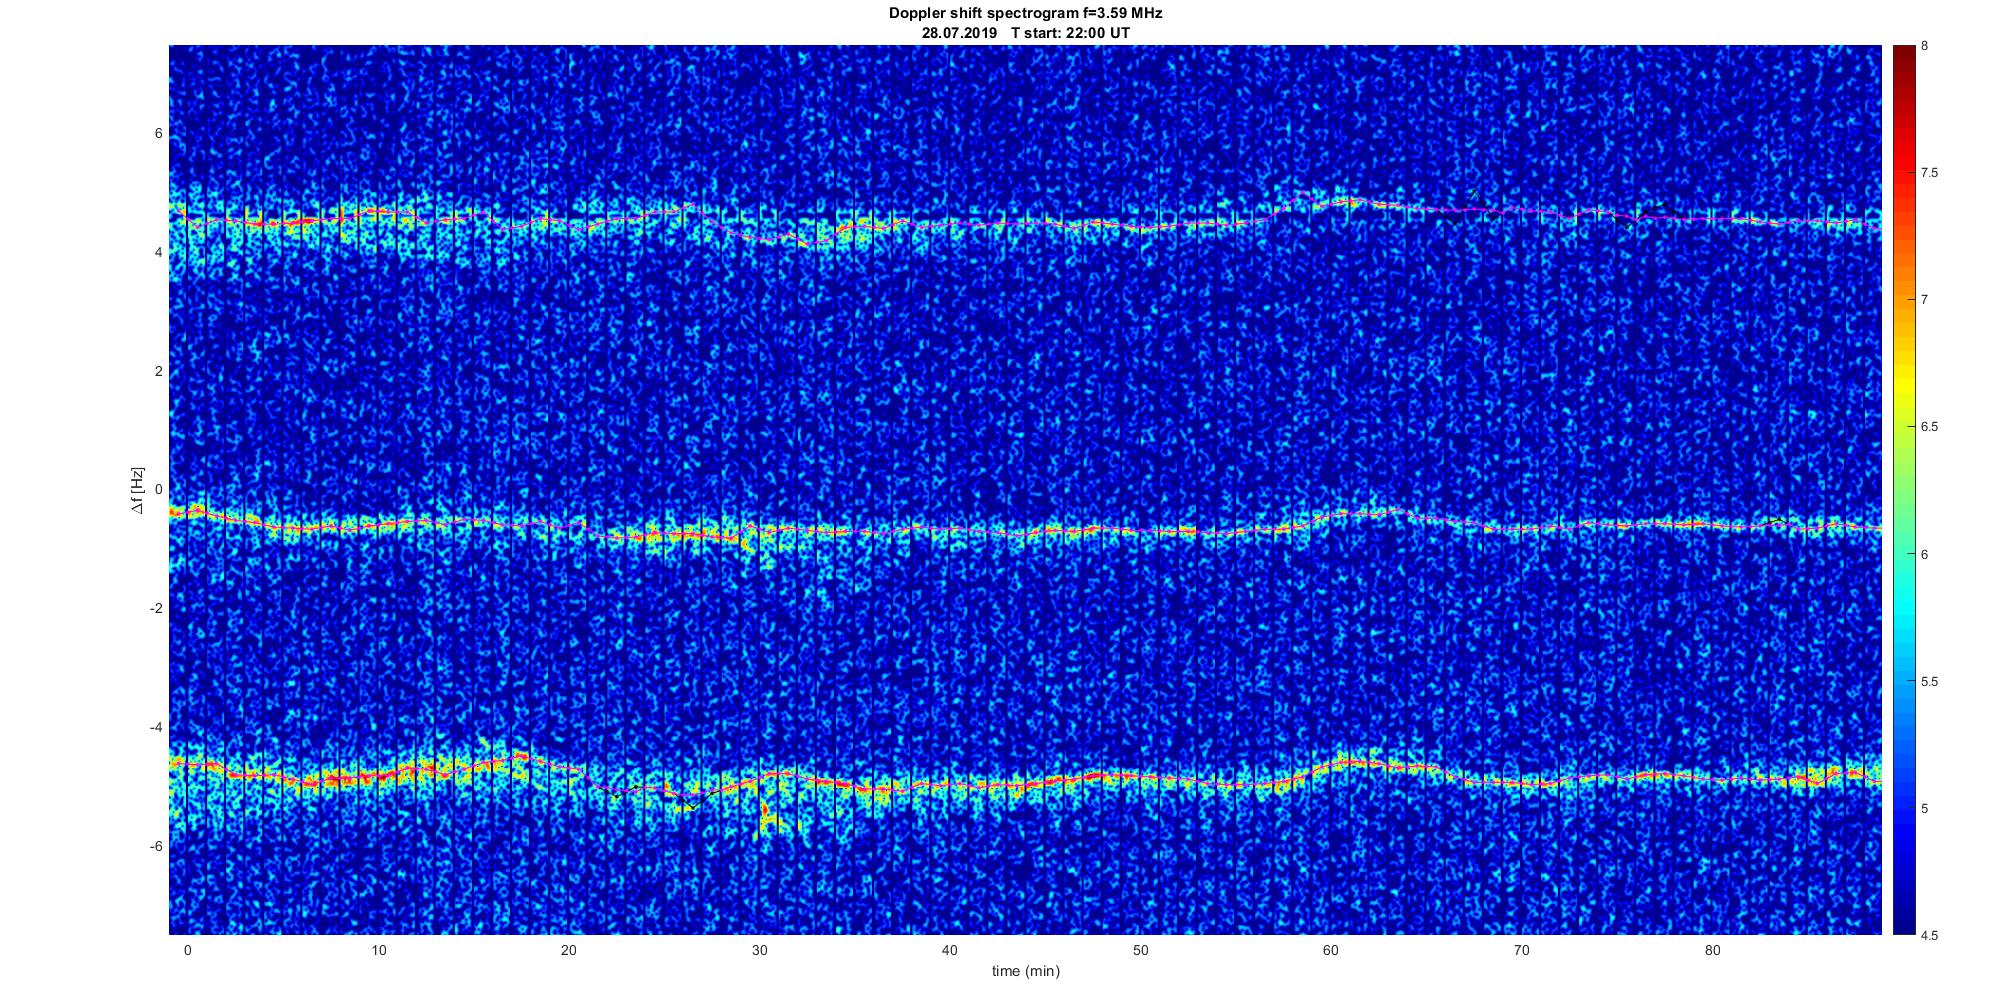Select the x-axis tick label 20
The image size is (2000, 1003).
[x=569, y=950]
